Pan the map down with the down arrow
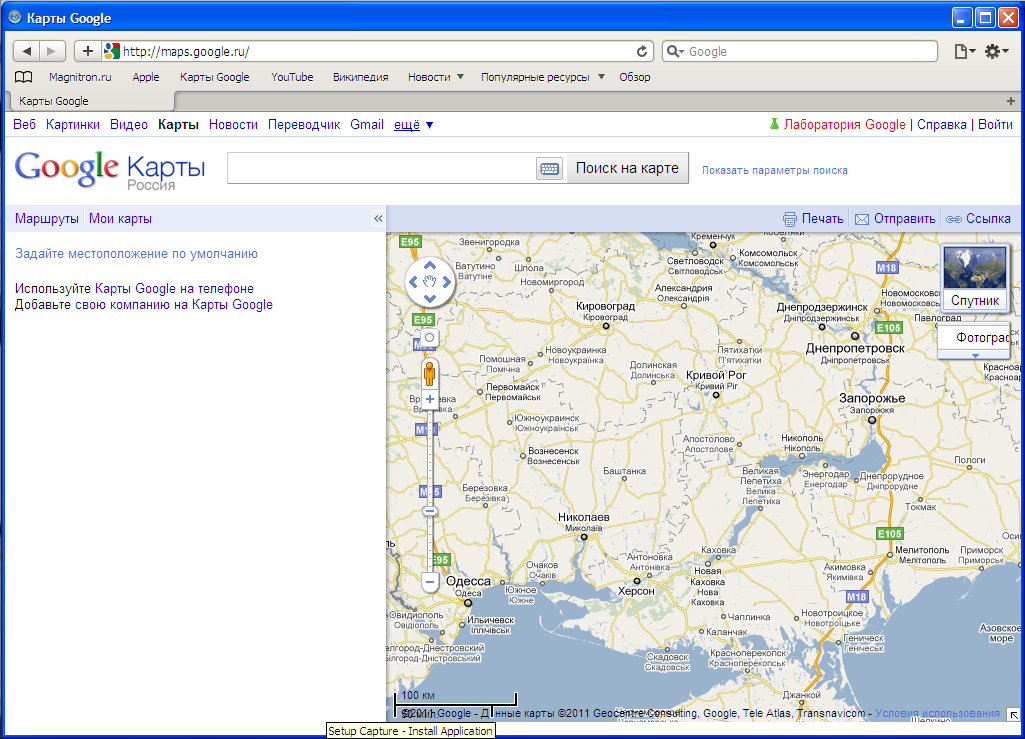 click(429, 299)
